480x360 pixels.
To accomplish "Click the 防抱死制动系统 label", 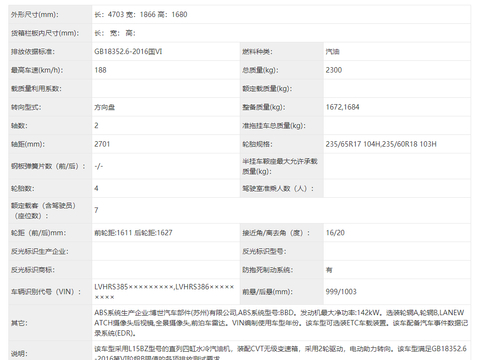I will [x=268, y=270].
